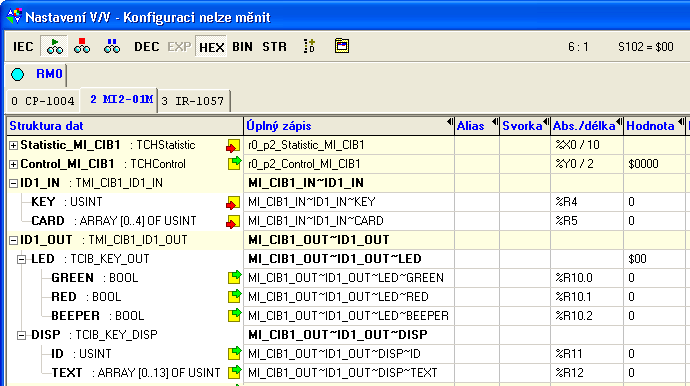
Task: Click the green run bicycle toolbar icon
Action: click(54, 46)
